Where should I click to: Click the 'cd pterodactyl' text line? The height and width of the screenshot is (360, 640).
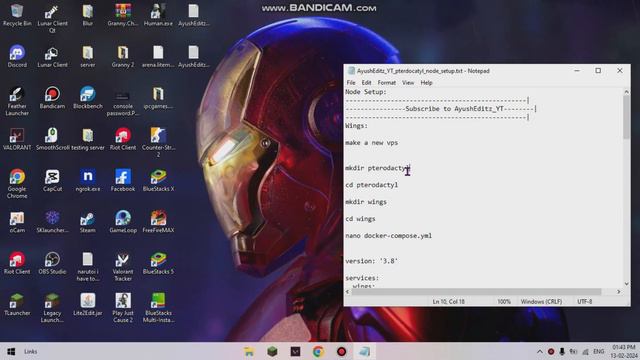tap(371, 185)
